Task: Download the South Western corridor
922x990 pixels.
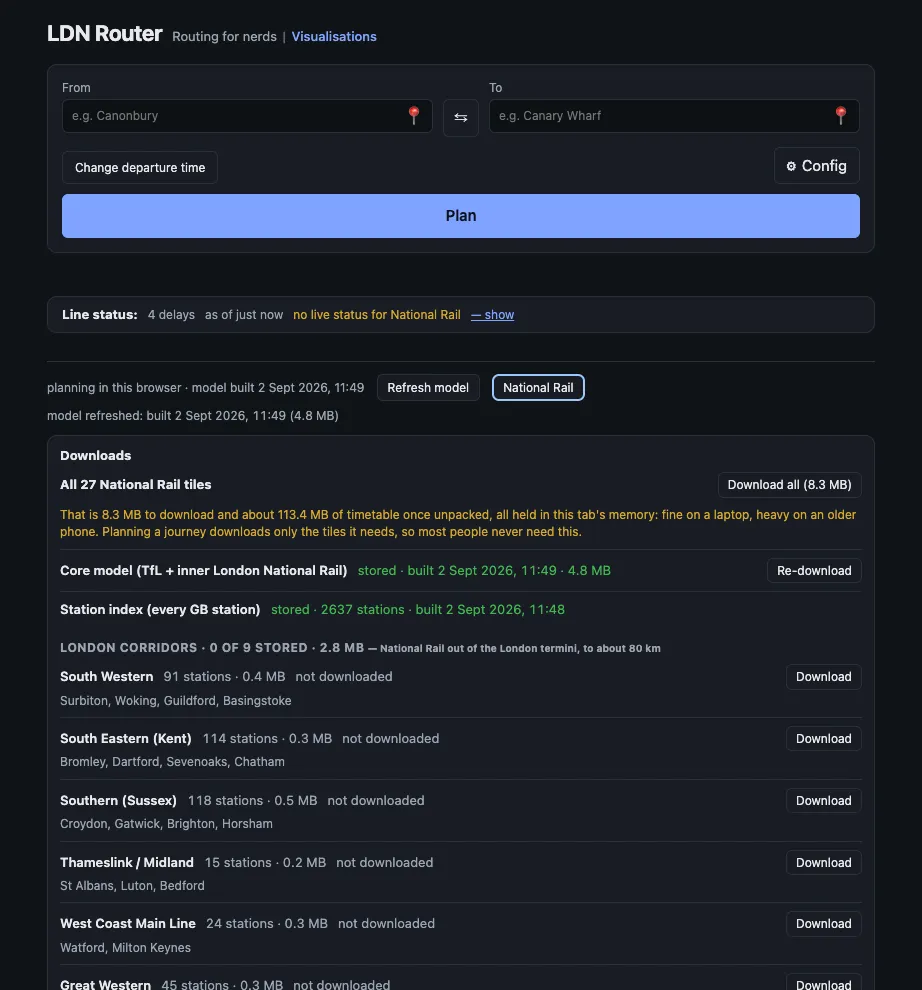Action: (x=823, y=677)
